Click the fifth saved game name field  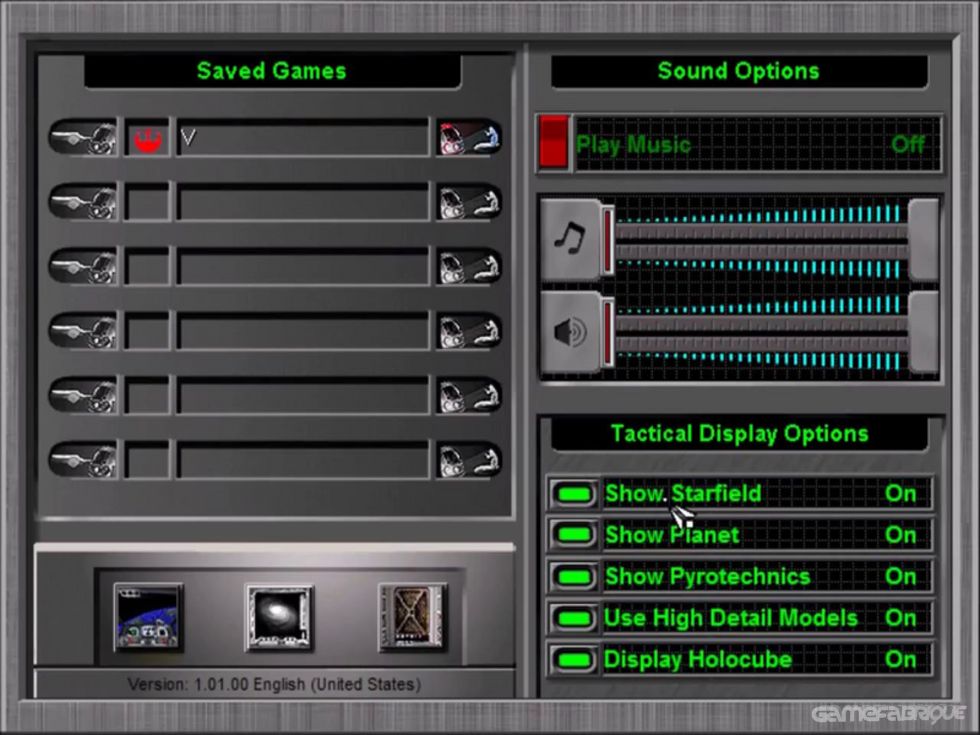[303, 396]
